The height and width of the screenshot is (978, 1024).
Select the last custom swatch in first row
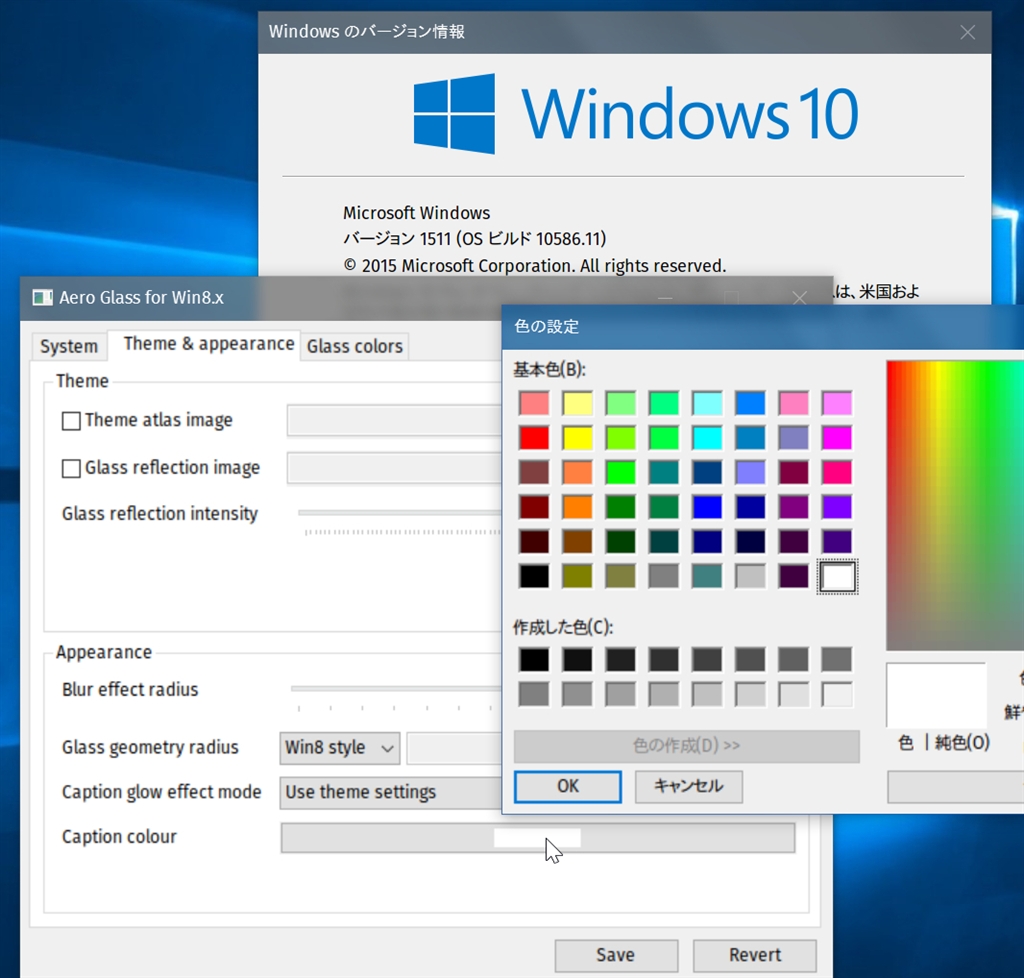coord(837,660)
